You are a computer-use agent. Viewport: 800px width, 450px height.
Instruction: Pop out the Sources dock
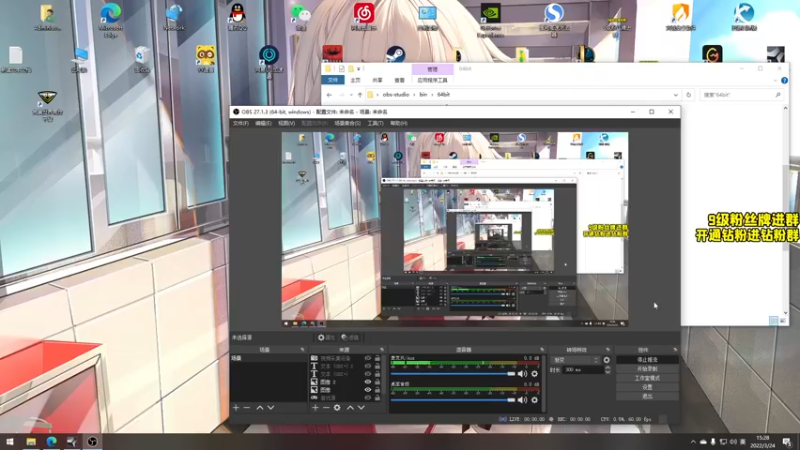pyautogui.click(x=382, y=349)
